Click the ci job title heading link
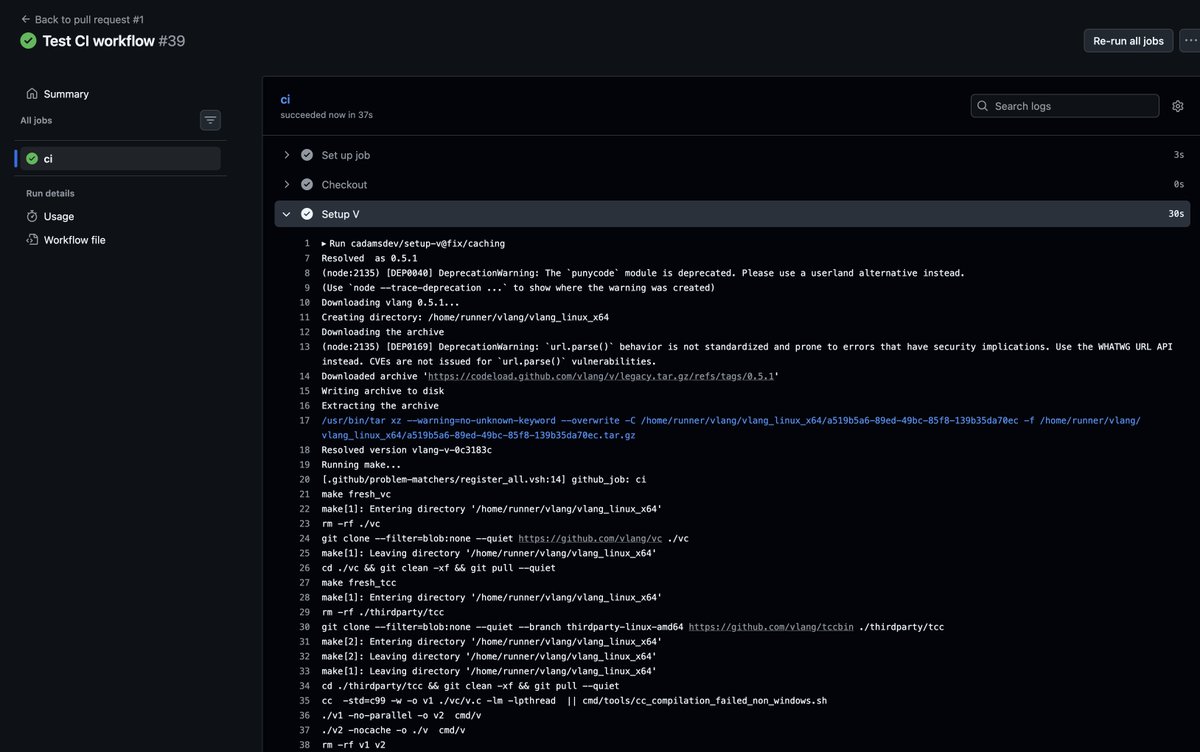The height and width of the screenshot is (752, 1200). 285,99
